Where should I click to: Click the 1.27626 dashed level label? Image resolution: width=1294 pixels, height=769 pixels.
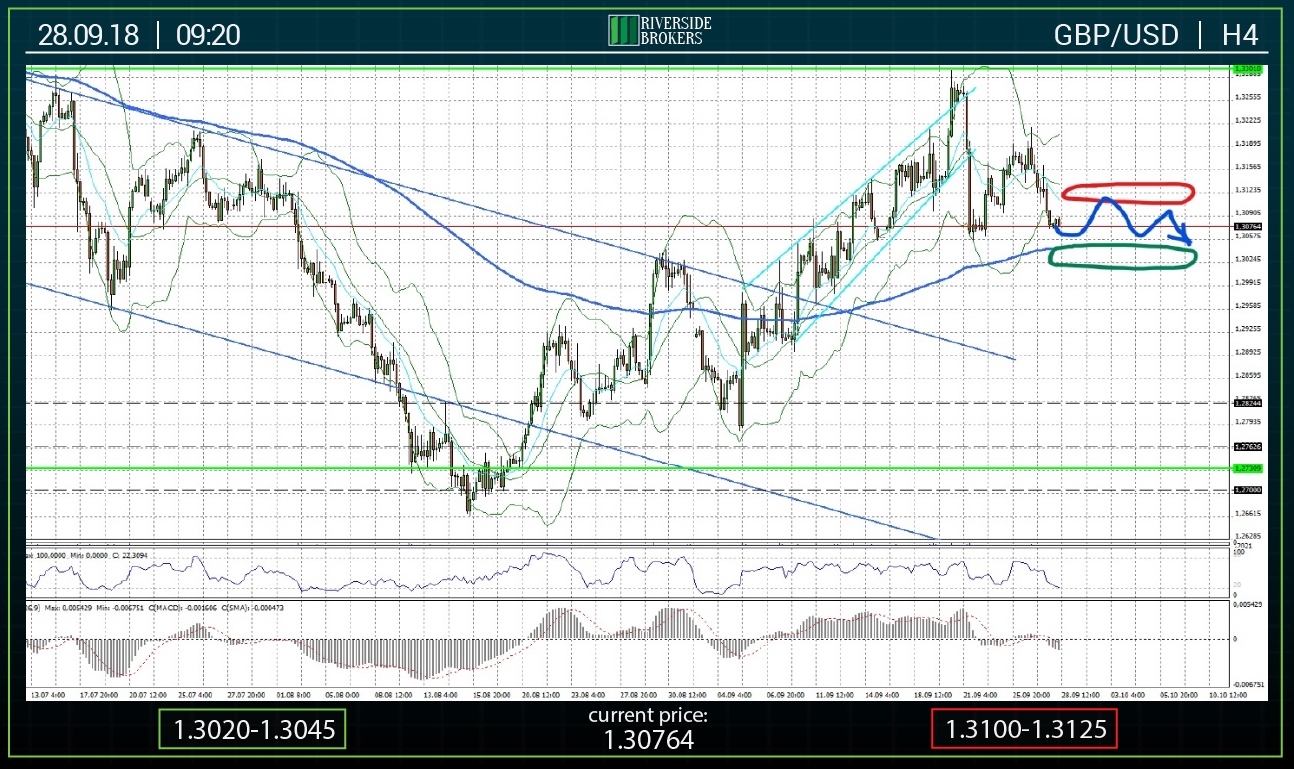1248,446
